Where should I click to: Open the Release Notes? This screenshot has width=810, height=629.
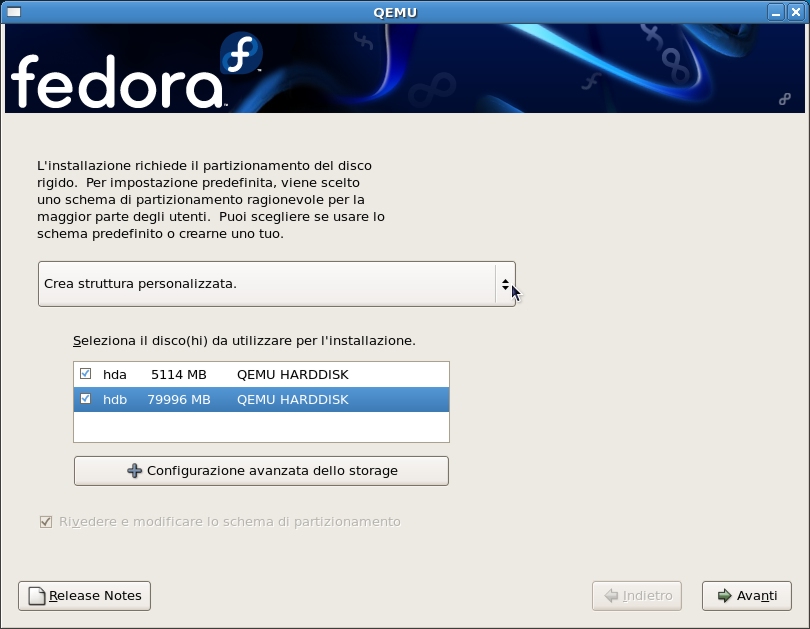pos(84,595)
